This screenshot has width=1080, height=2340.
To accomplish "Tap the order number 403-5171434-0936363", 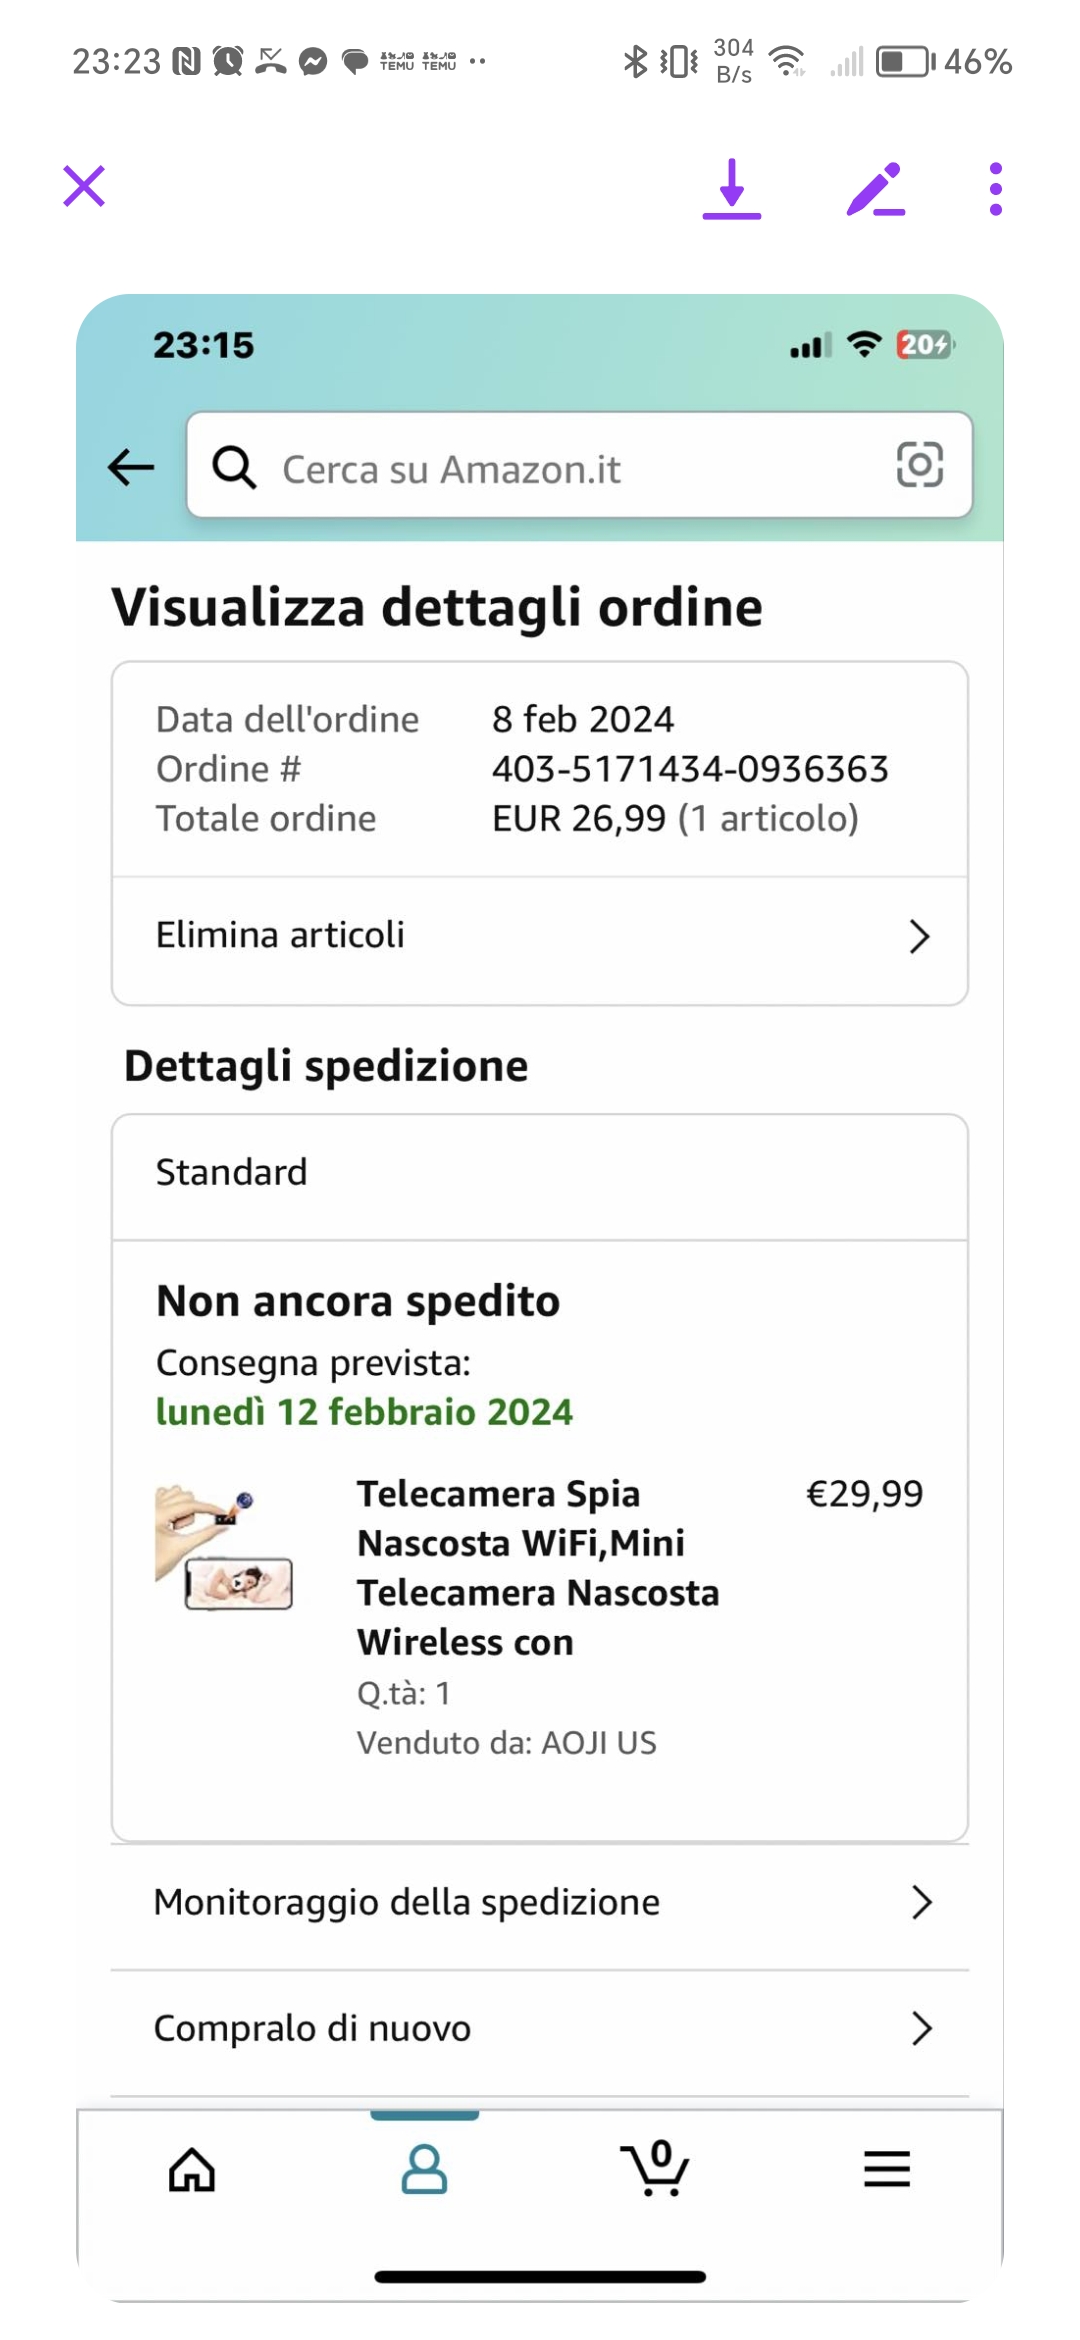I will point(690,769).
